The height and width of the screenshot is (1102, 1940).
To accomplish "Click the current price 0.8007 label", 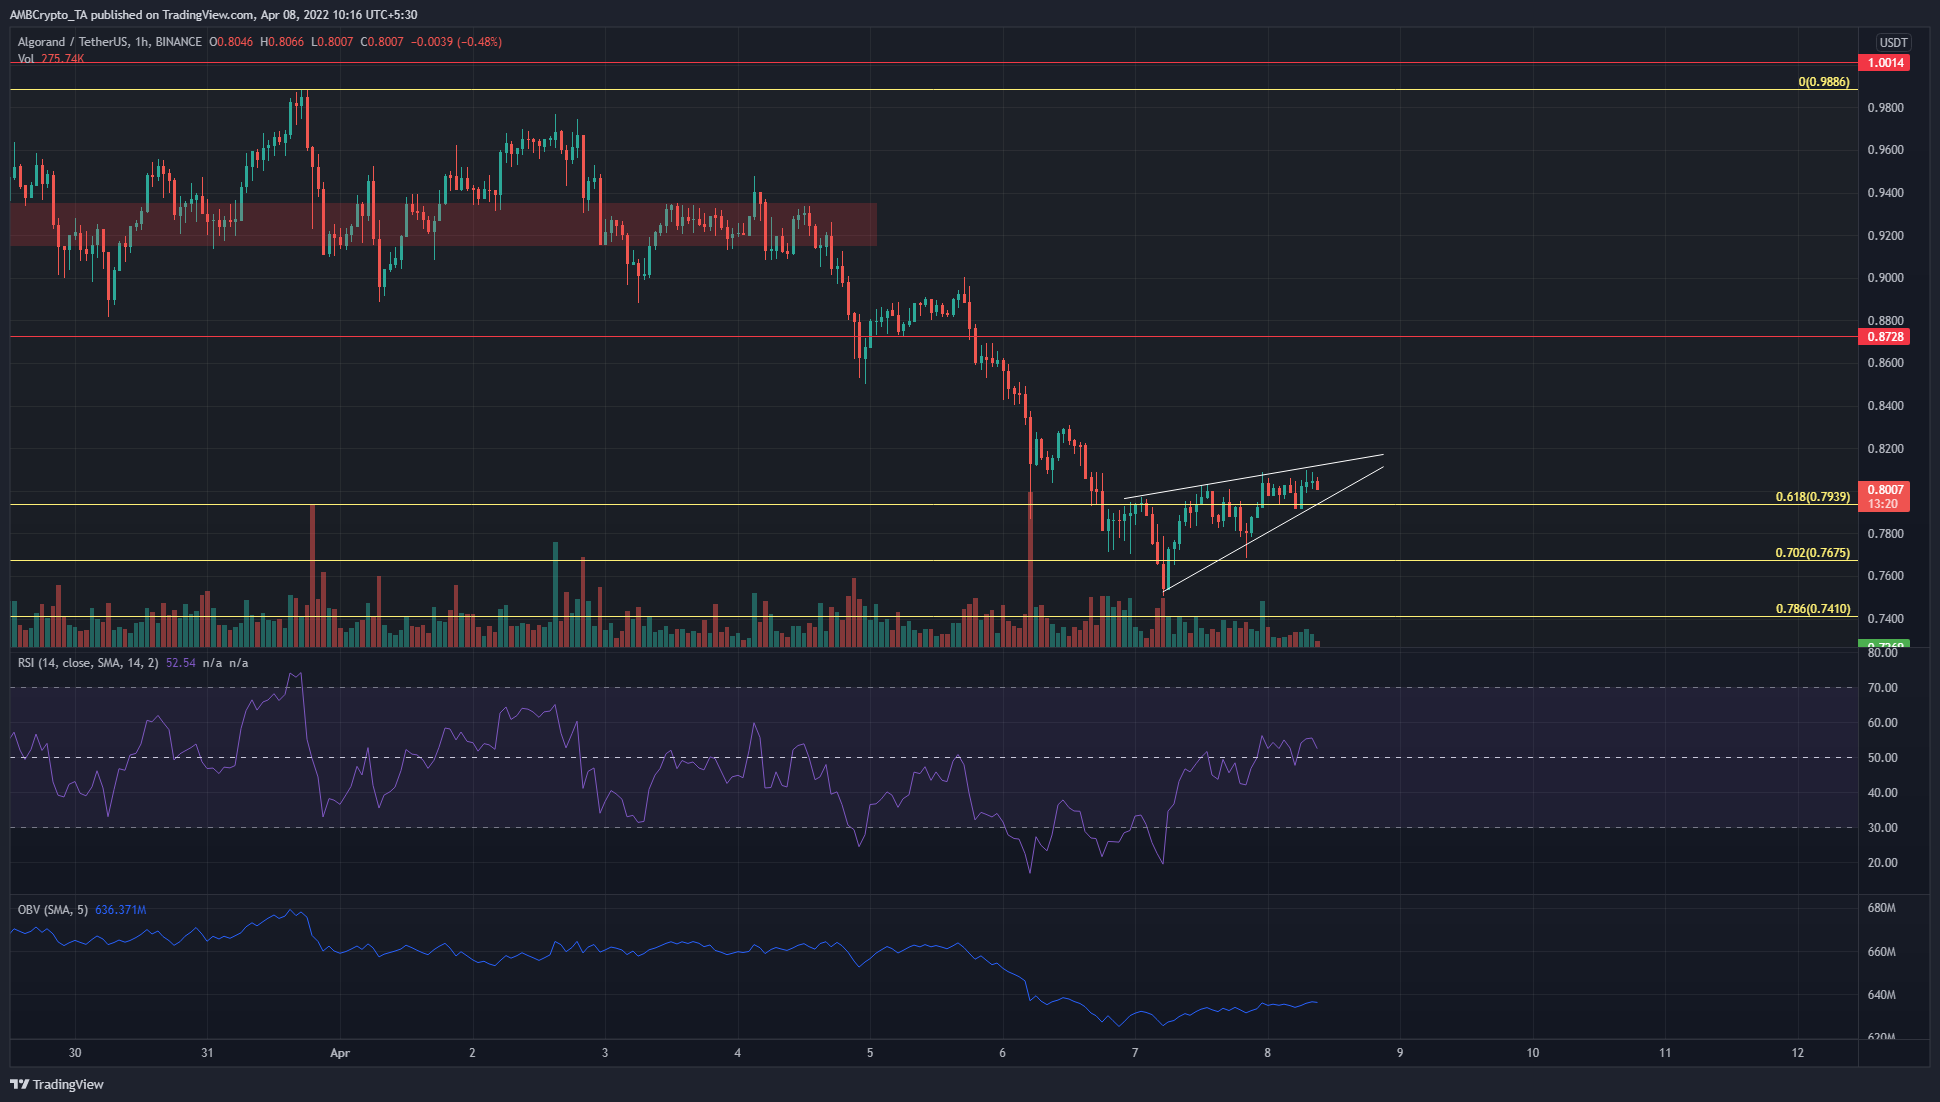I will (x=1884, y=490).
